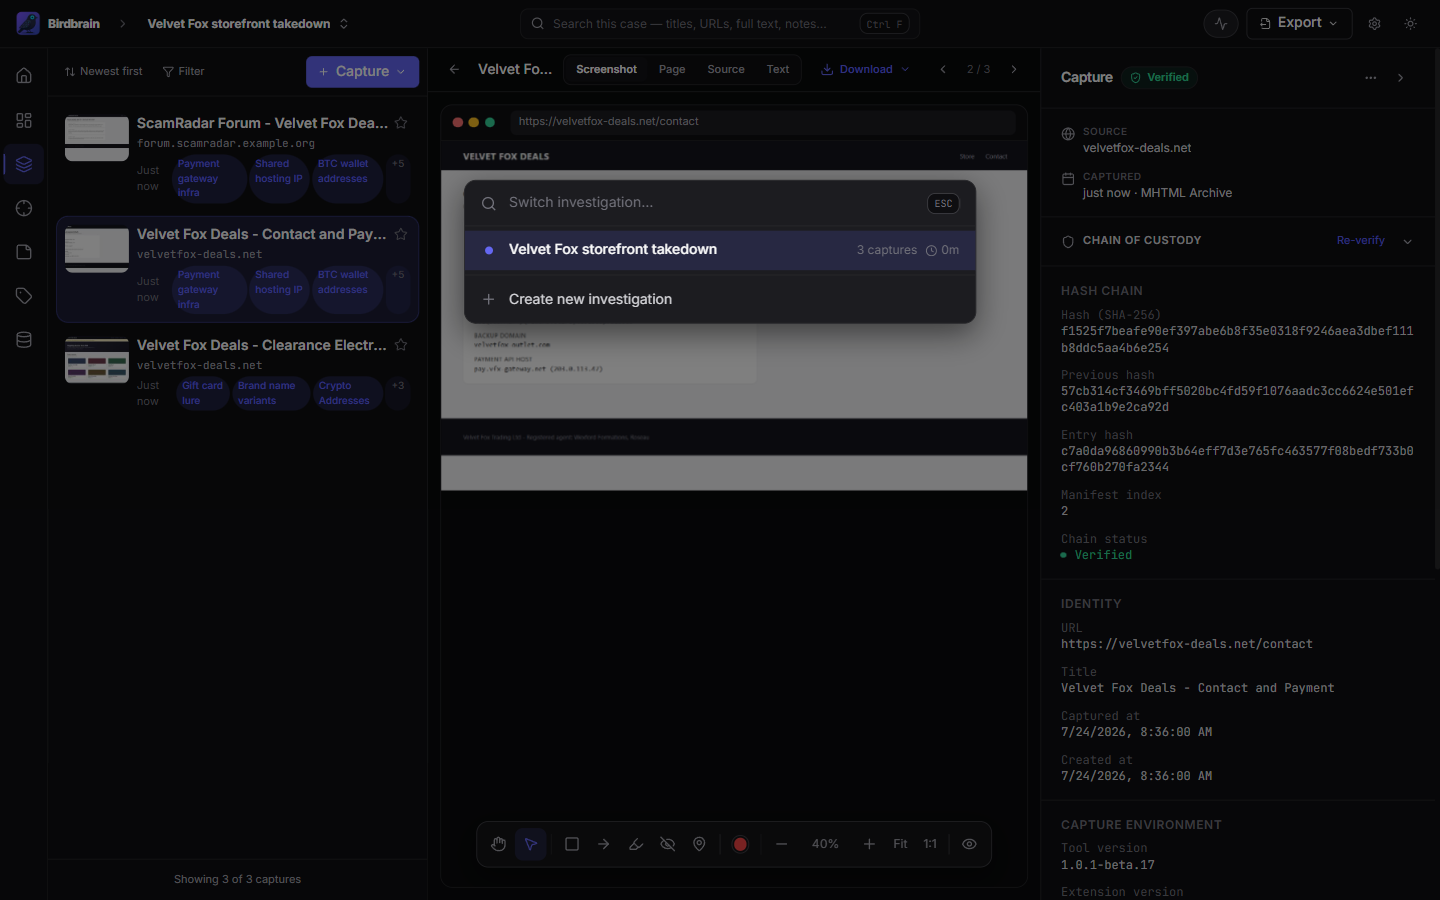This screenshot has height=900, width=1440.
Task: Select the pointer selection tool
Action: [x=531, y=844]
